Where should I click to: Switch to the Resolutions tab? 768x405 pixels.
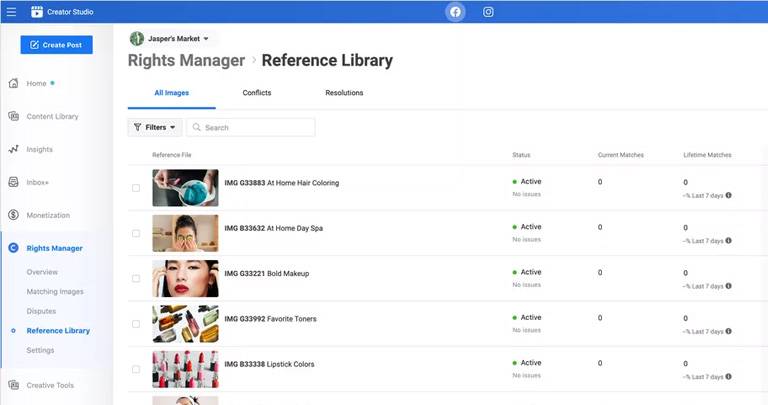point(344,93)
